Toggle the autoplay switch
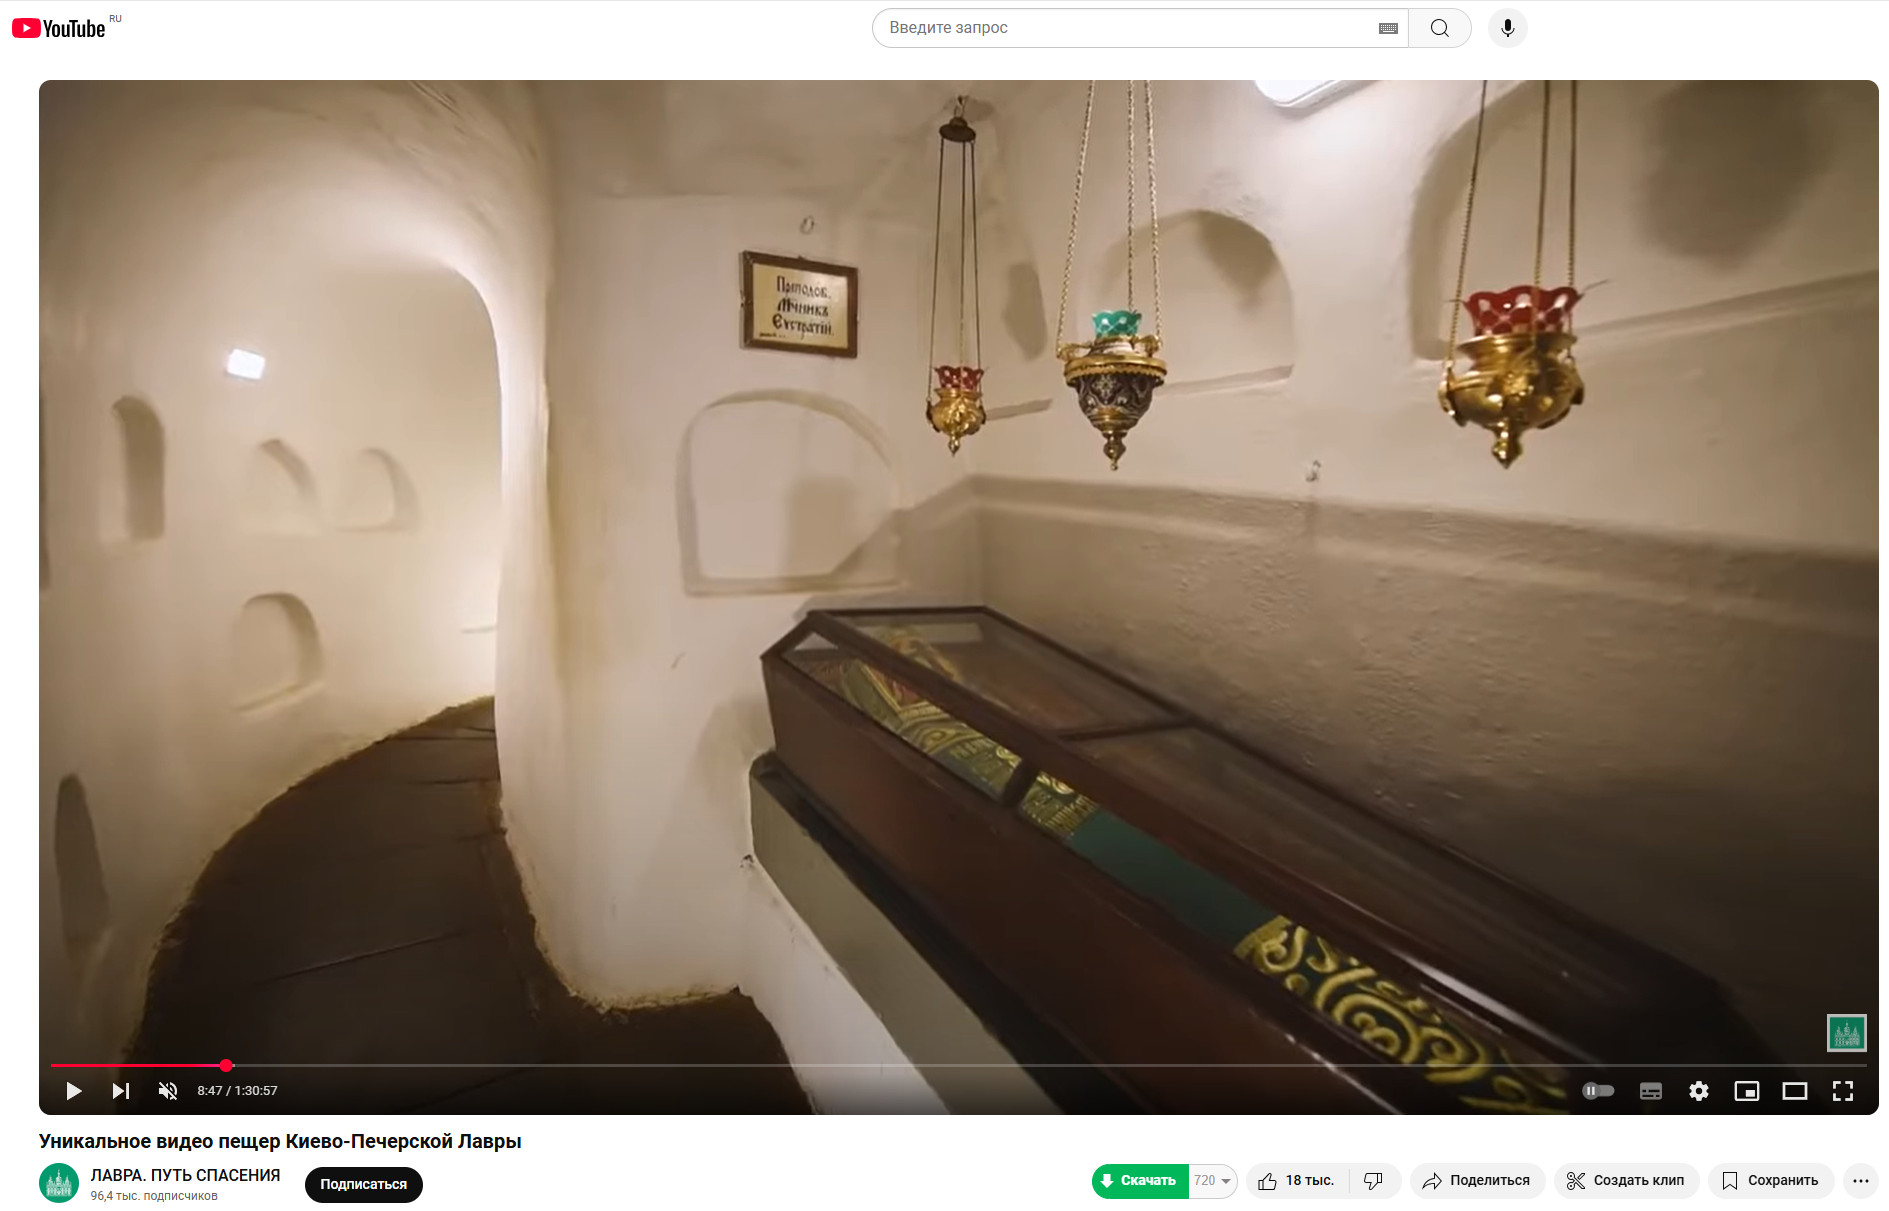This screenshot has width=1889, height=1211. [1598, 1091]
